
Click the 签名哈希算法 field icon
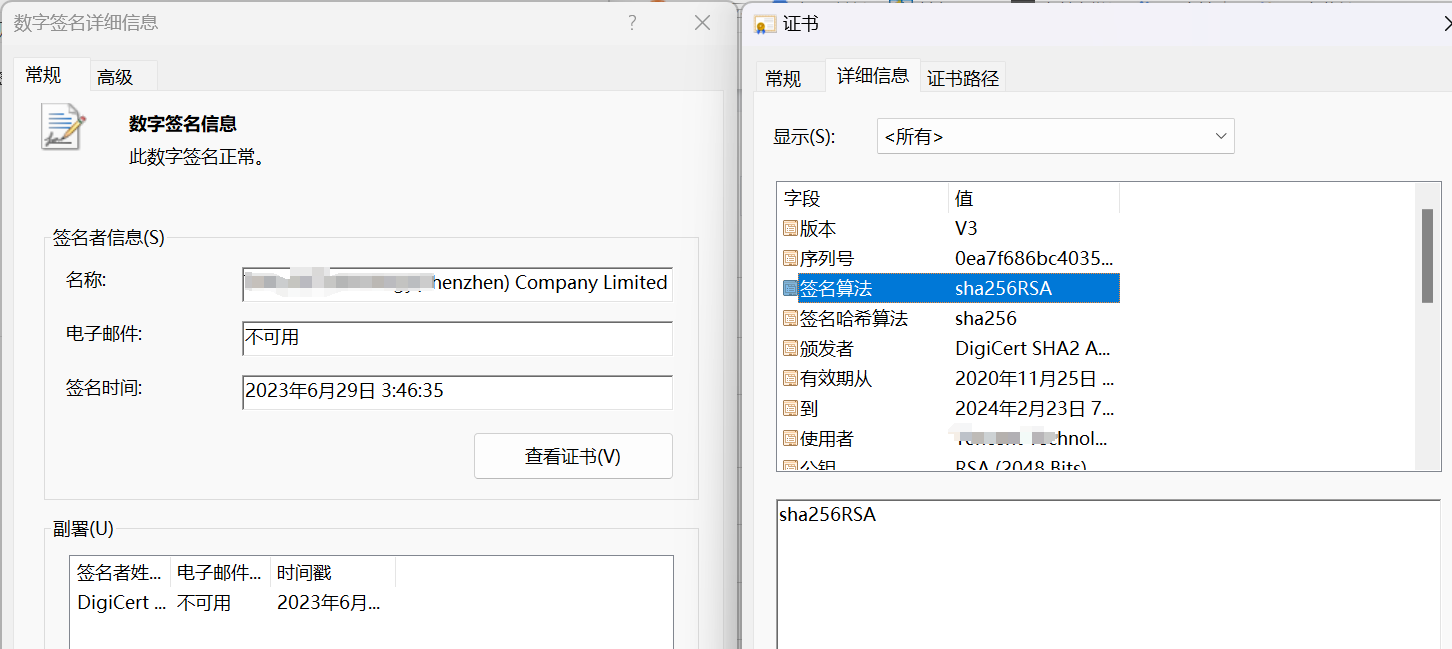click(790, 319)
